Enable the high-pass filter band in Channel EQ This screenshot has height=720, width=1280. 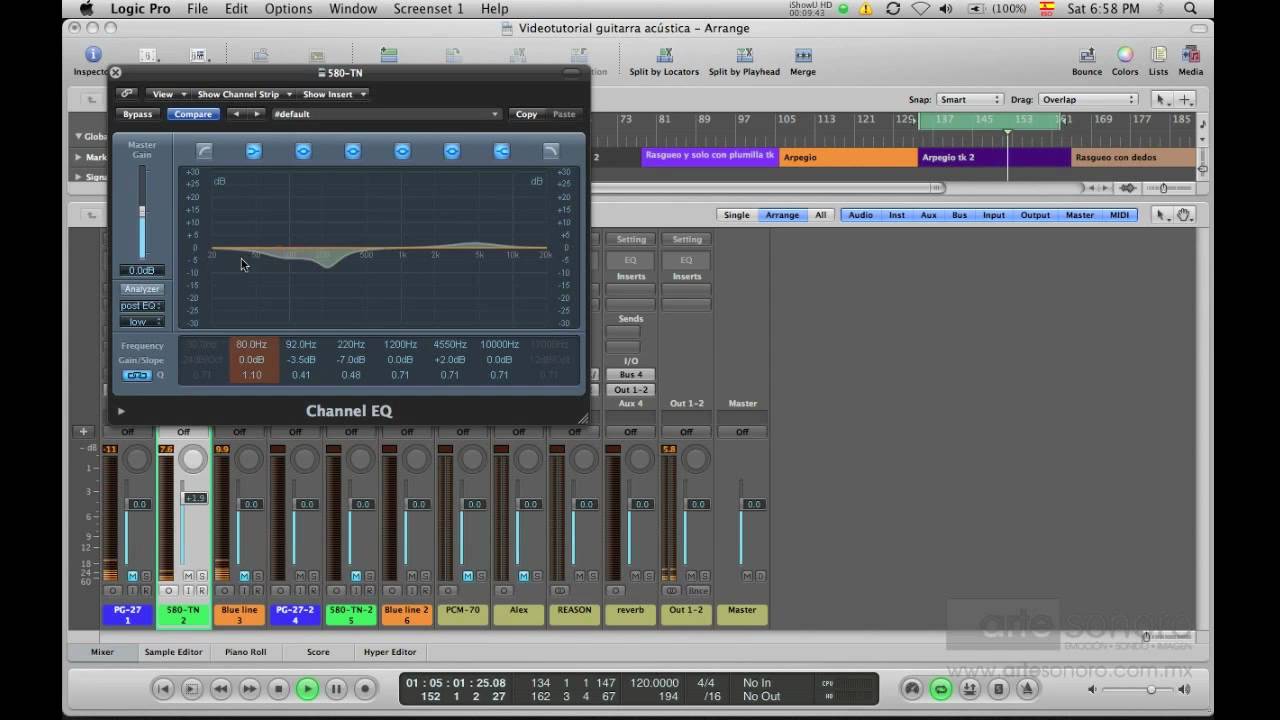(x=204, y=151)
